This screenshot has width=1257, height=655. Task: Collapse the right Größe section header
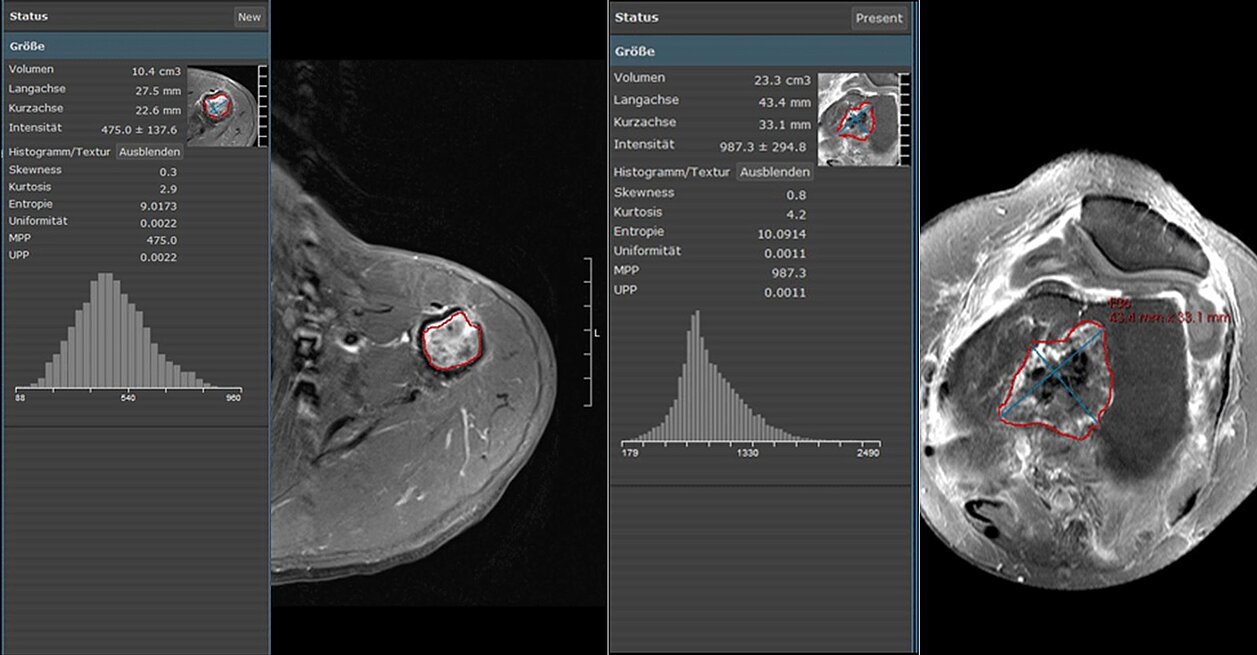coord(761,51)
